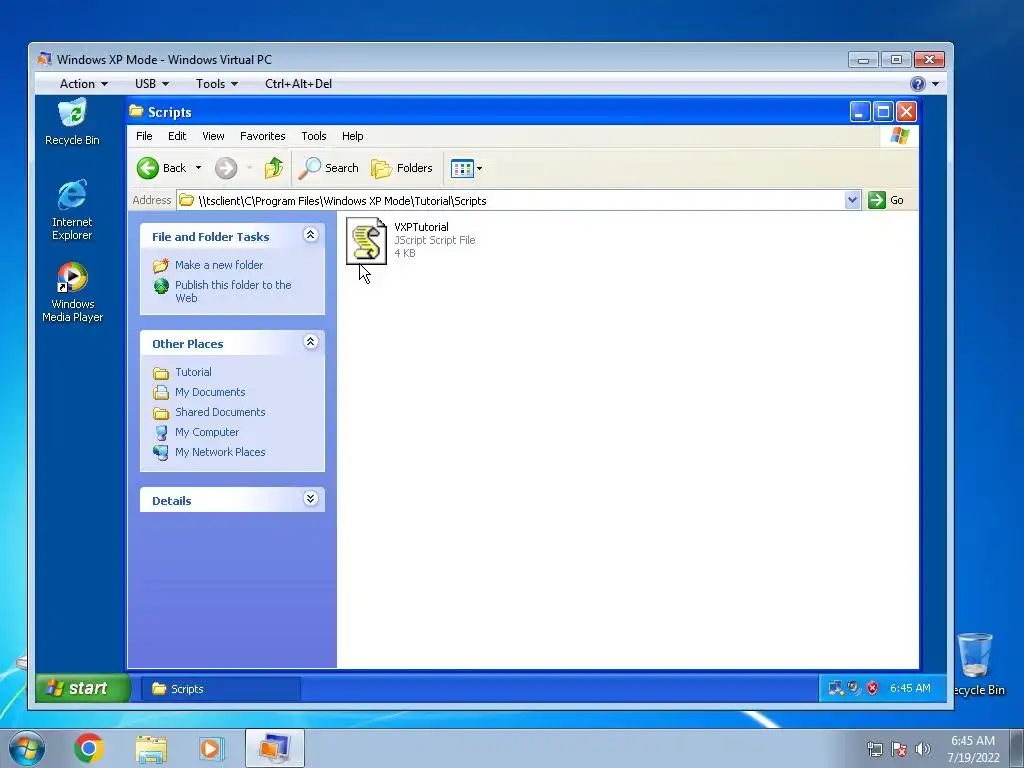
Task: Open Windows Explorer from Windows 7 taskbar
Action: [151, 749]
